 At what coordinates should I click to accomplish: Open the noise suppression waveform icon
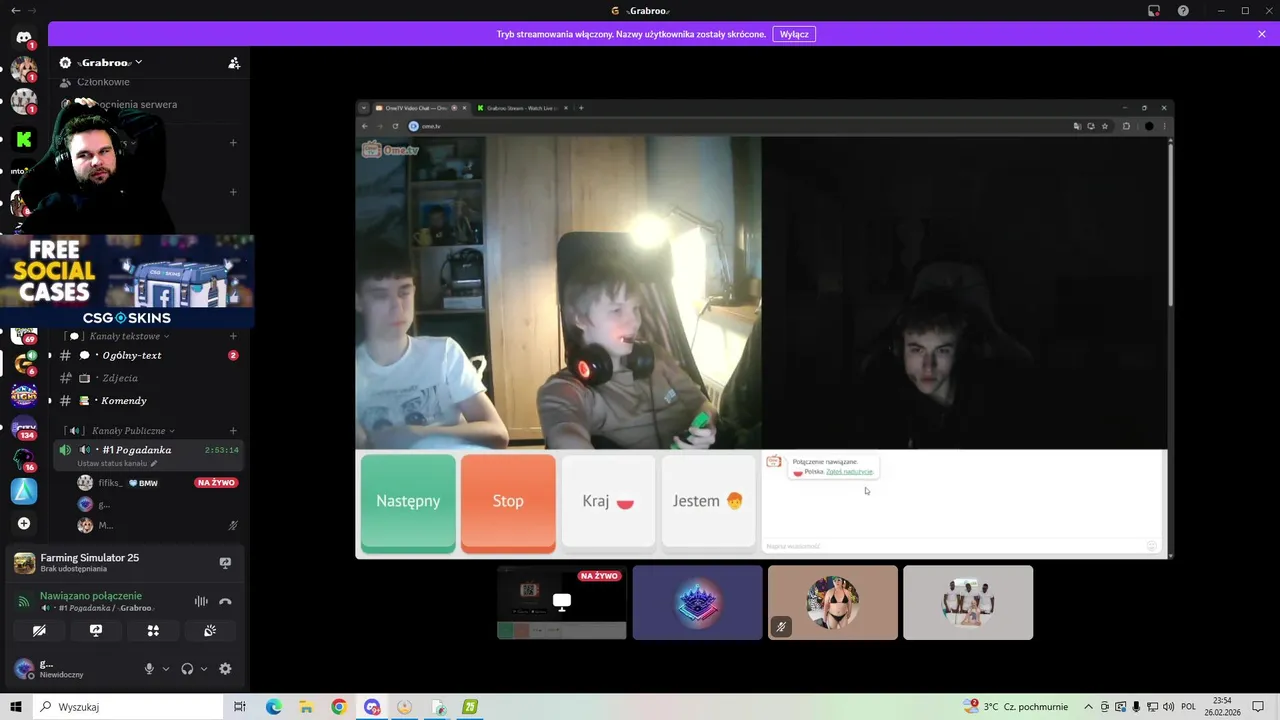click(201, 601)
